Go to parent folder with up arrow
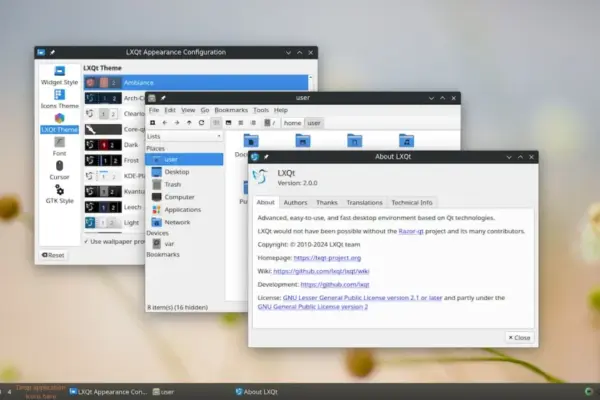 pyautogui.click(x=189, y=123)
